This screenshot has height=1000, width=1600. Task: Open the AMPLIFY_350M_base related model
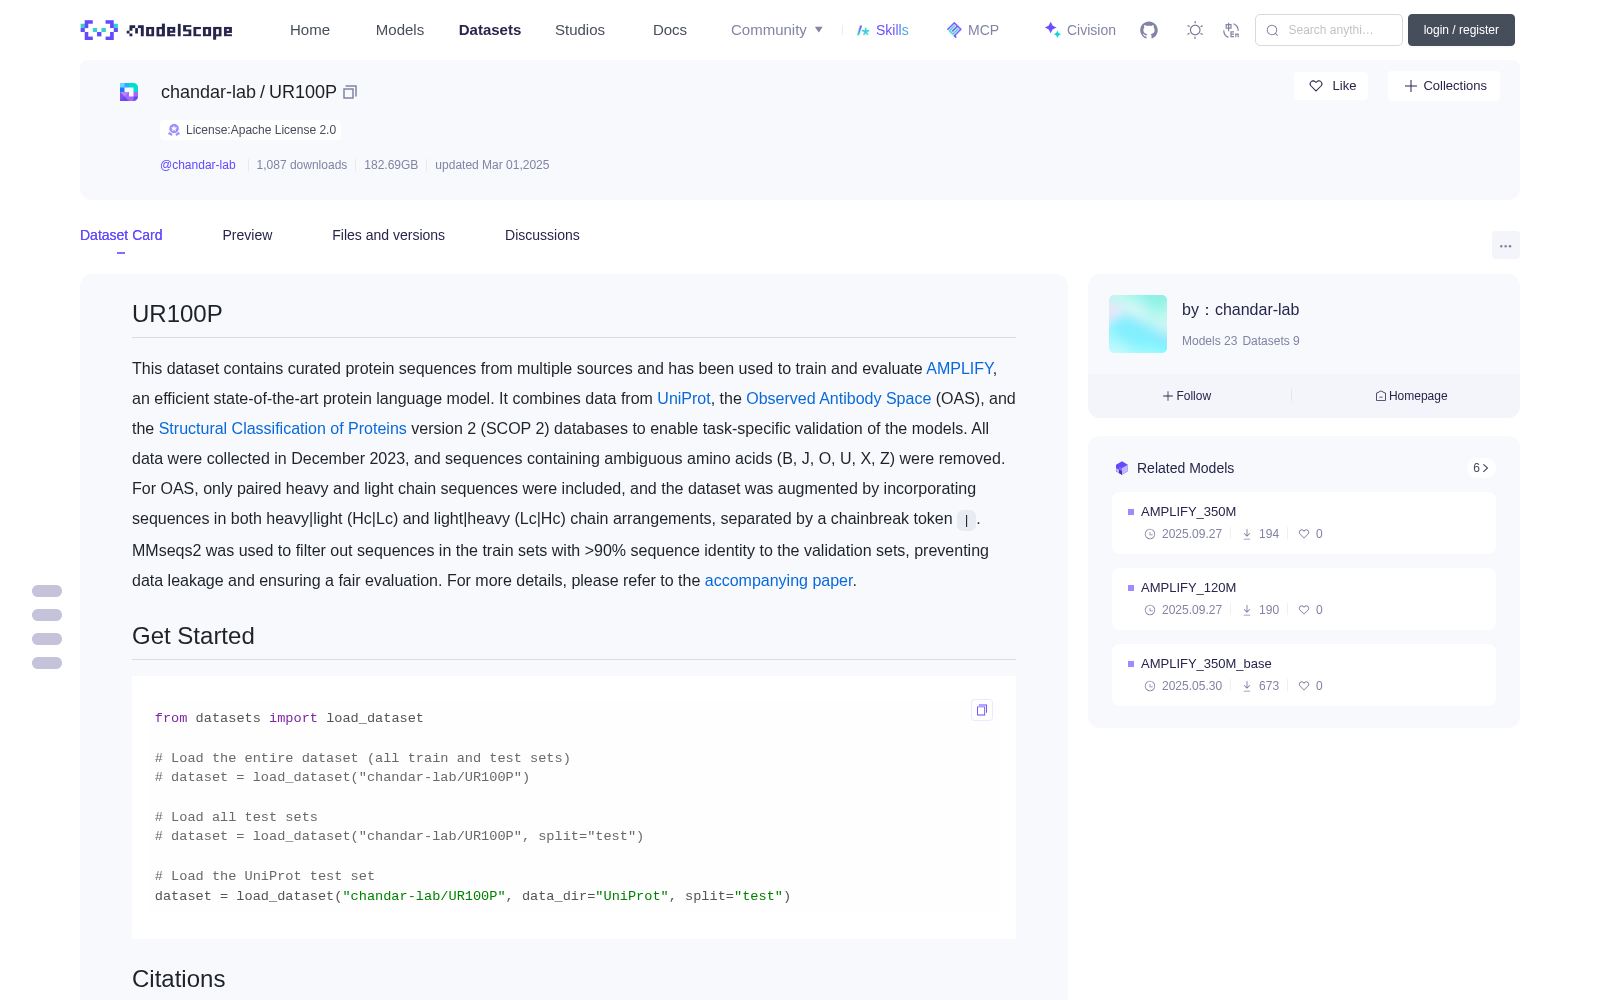1303,675
